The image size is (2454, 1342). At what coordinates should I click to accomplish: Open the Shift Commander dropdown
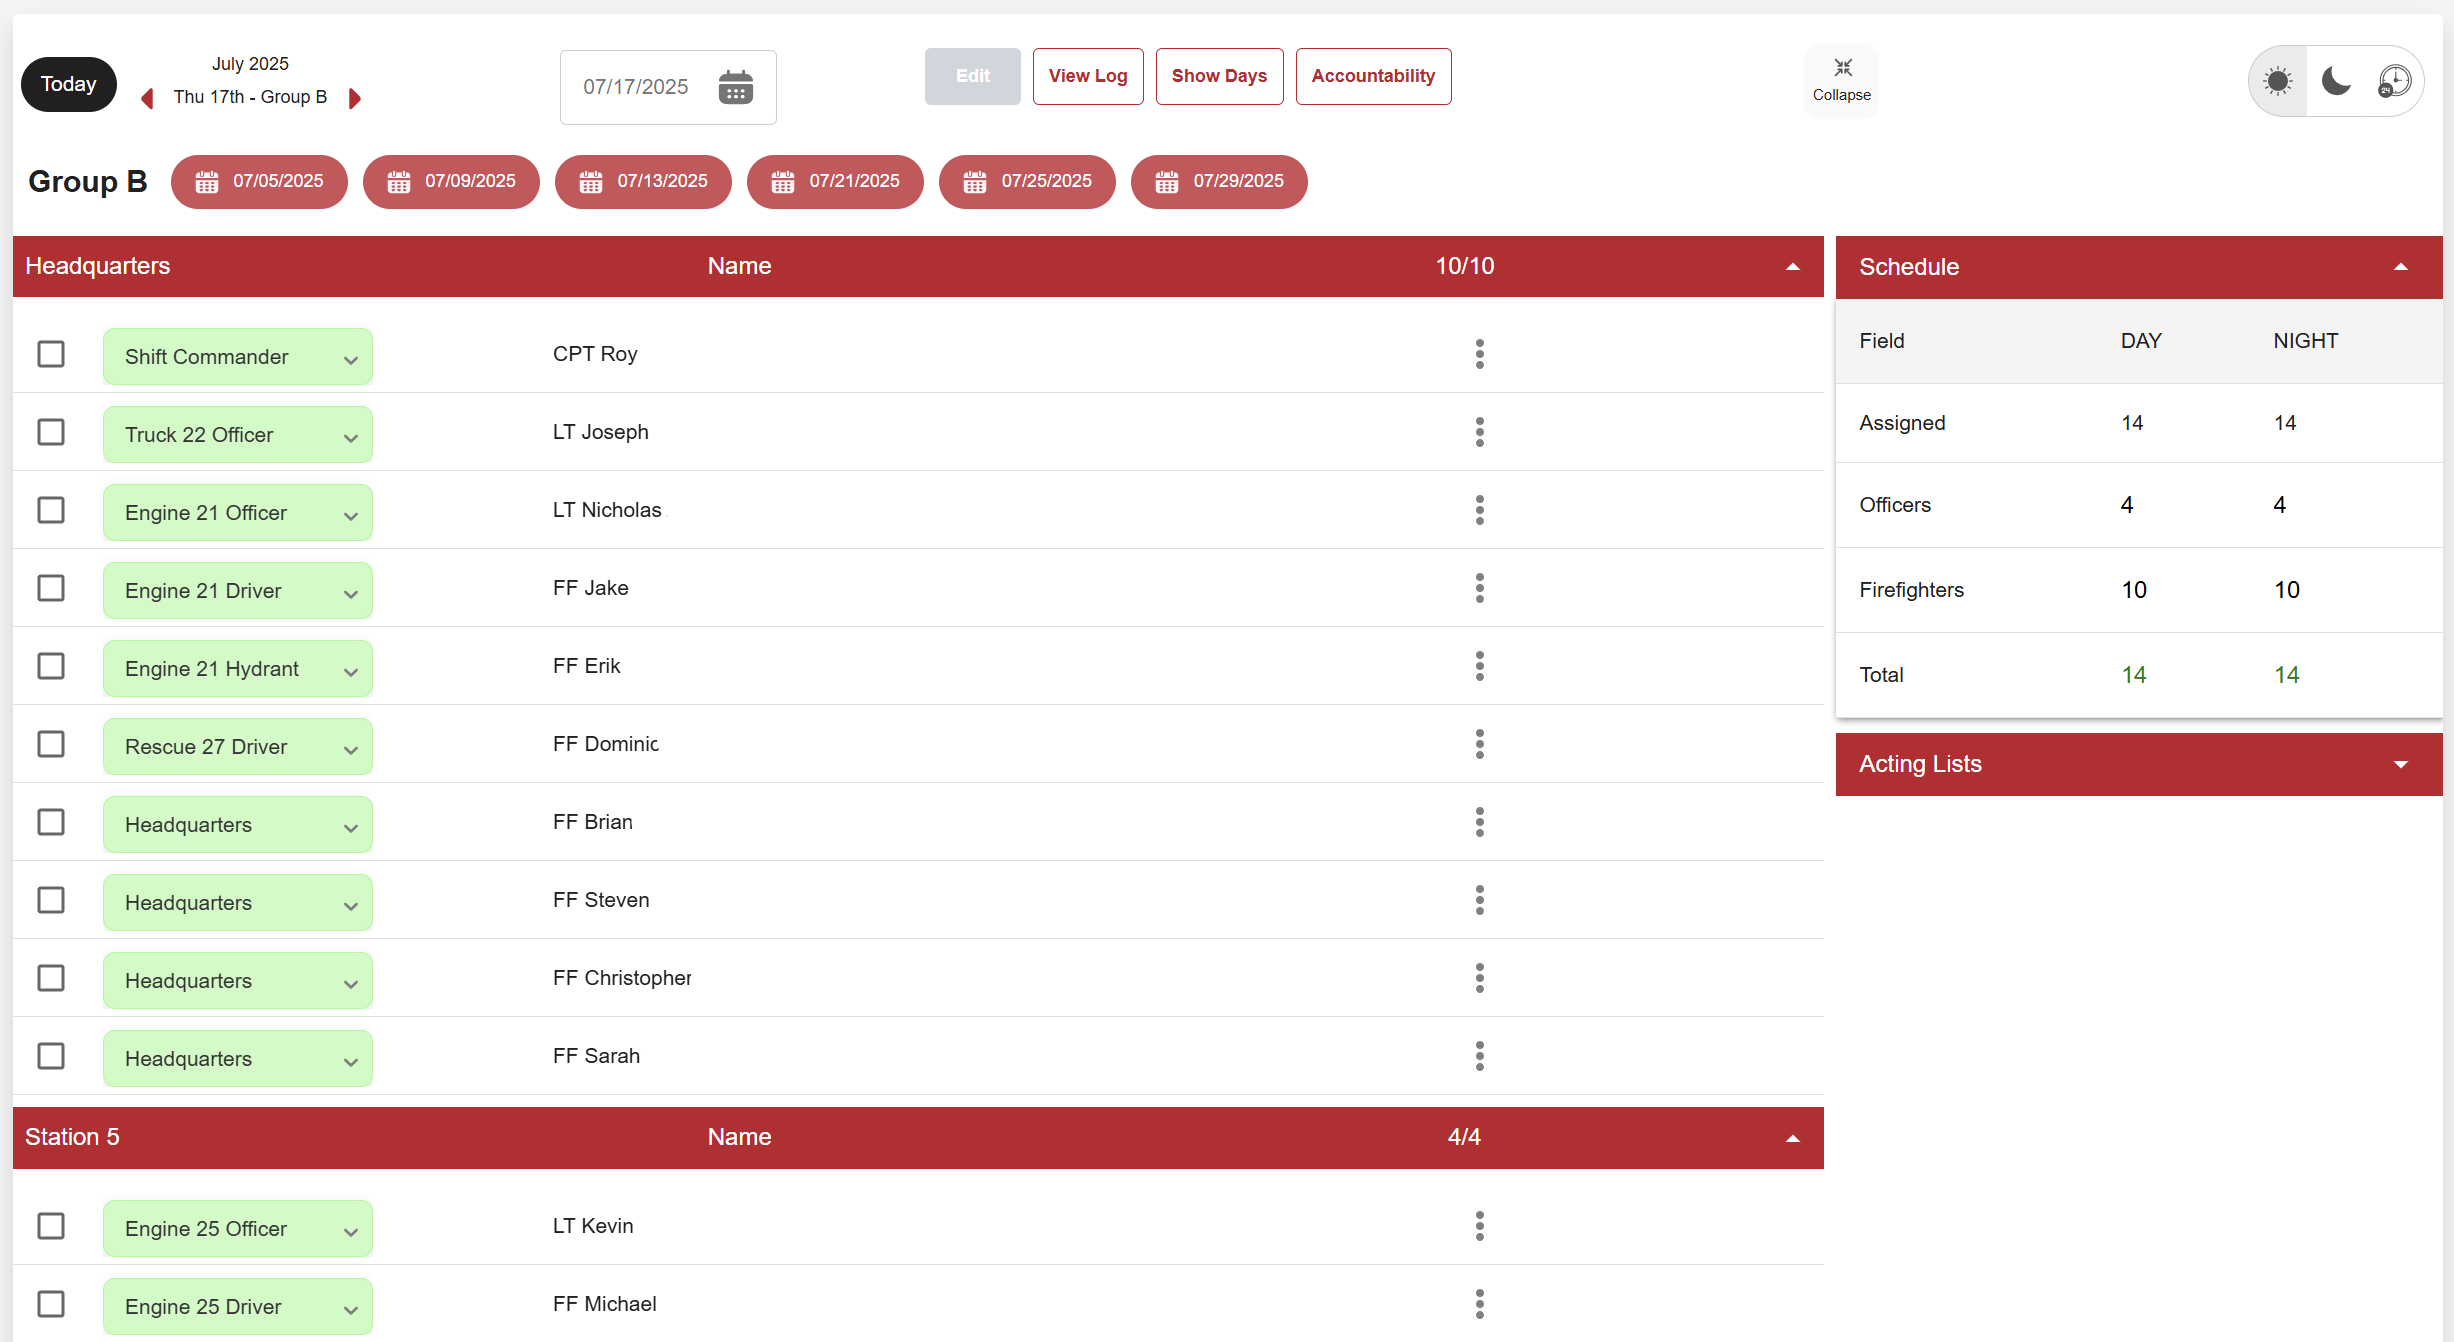pyautogui.click(x=238, y=357)
